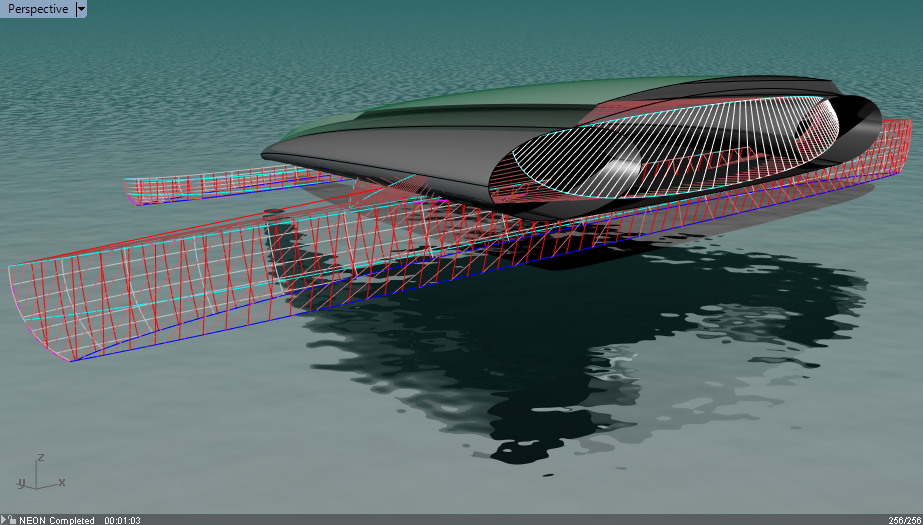
Task: Click the render time 00:01:03
Action: click(122, 520)
